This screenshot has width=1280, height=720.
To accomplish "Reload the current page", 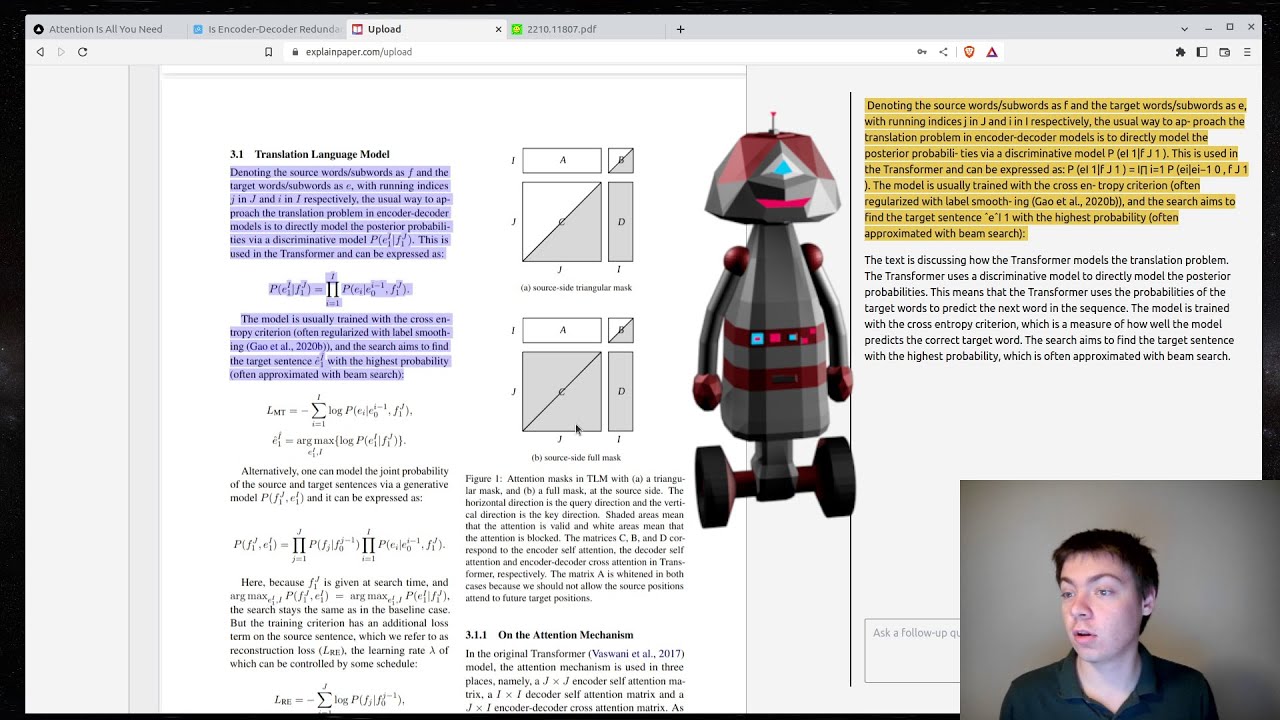I will tap(83, 52).
